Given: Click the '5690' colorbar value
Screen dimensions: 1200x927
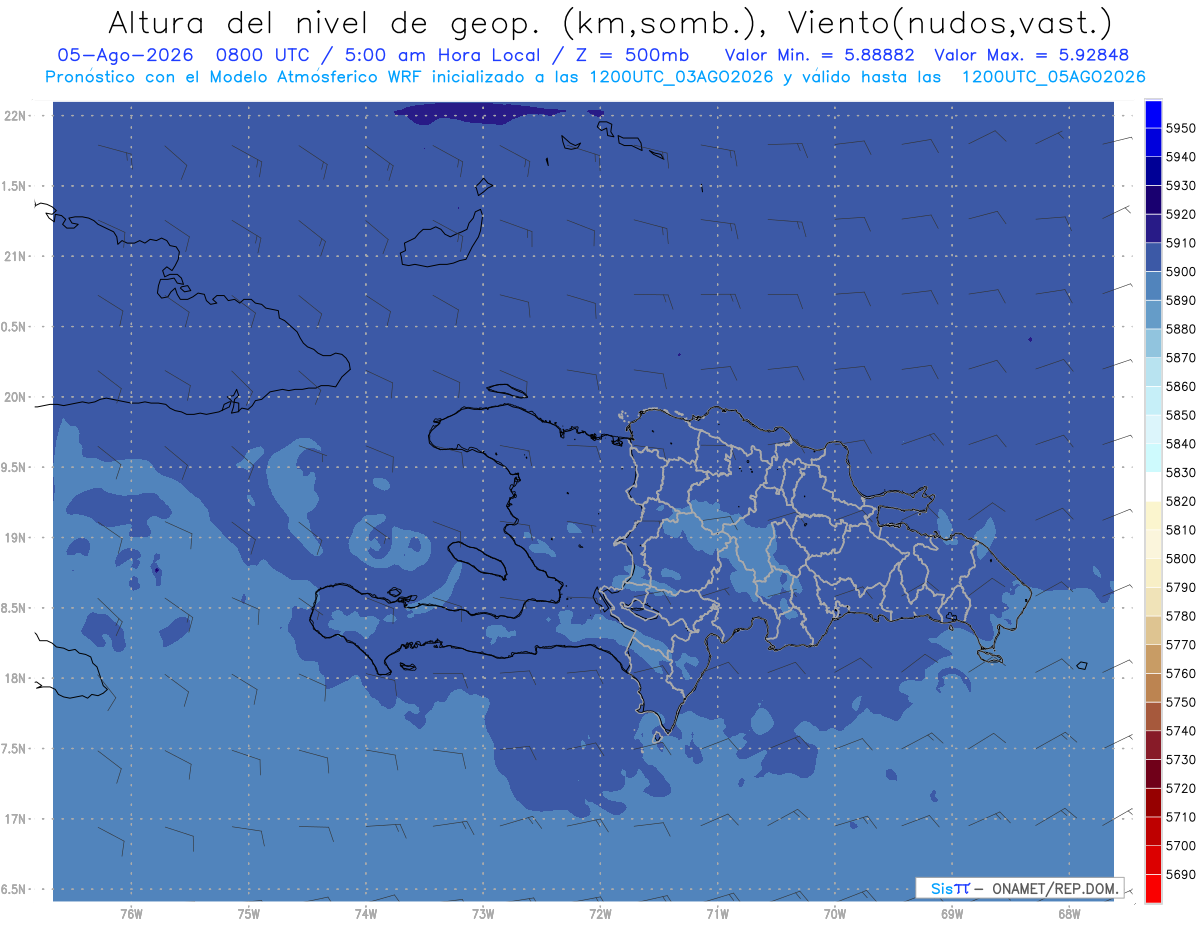Looking at the screenshot, I should pos(1180,874).
